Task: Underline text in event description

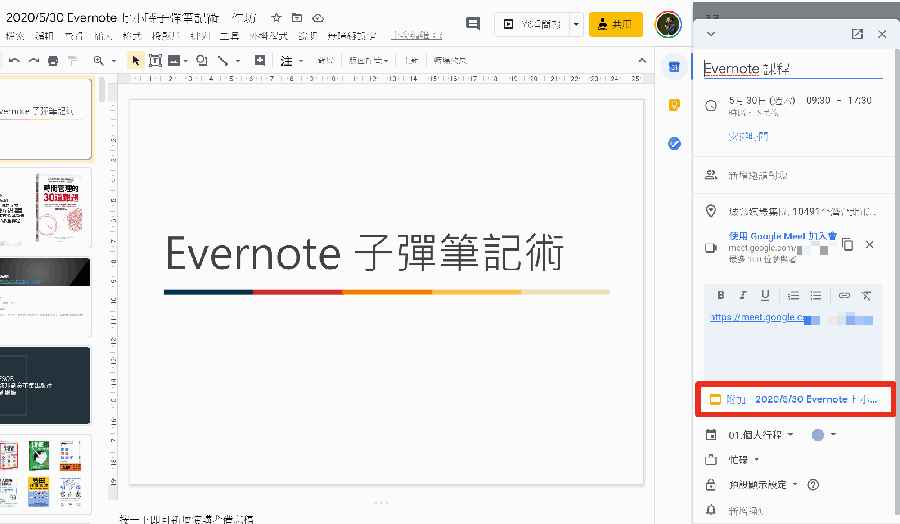Action: [x=765, y=295]
